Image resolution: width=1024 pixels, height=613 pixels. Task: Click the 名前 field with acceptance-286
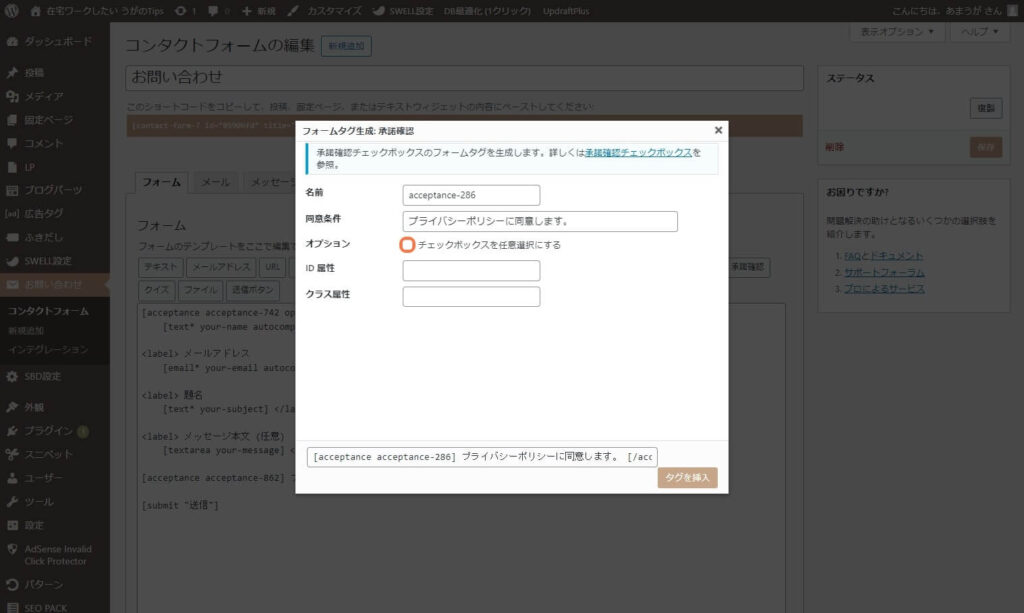click(471, 195)
